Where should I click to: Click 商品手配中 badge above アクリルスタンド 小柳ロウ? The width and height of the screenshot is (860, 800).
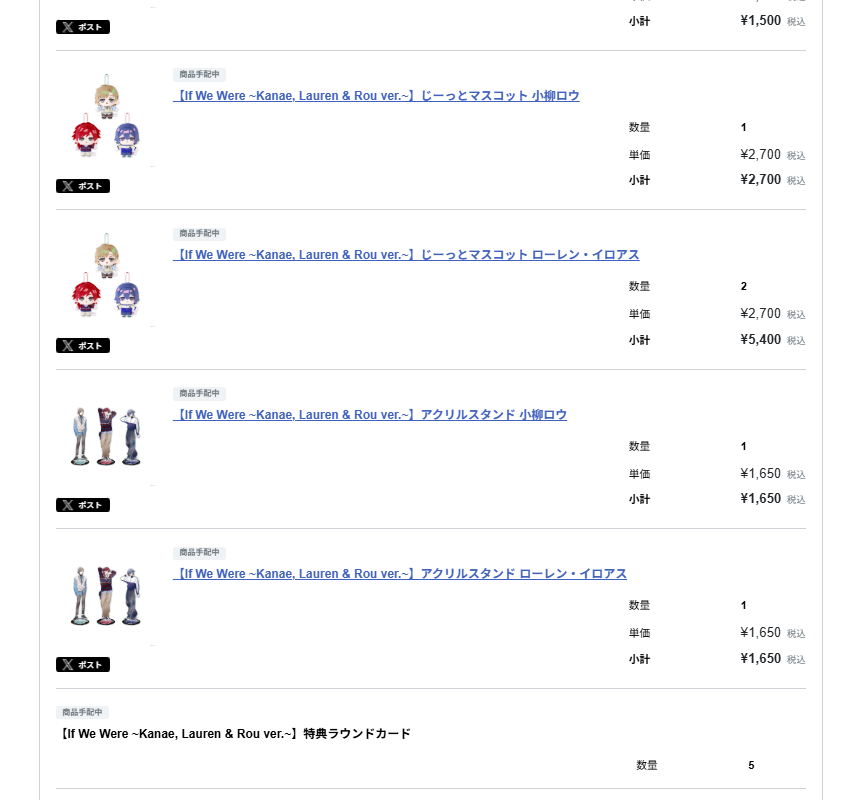pyautogui.click(x=199, y=394)
